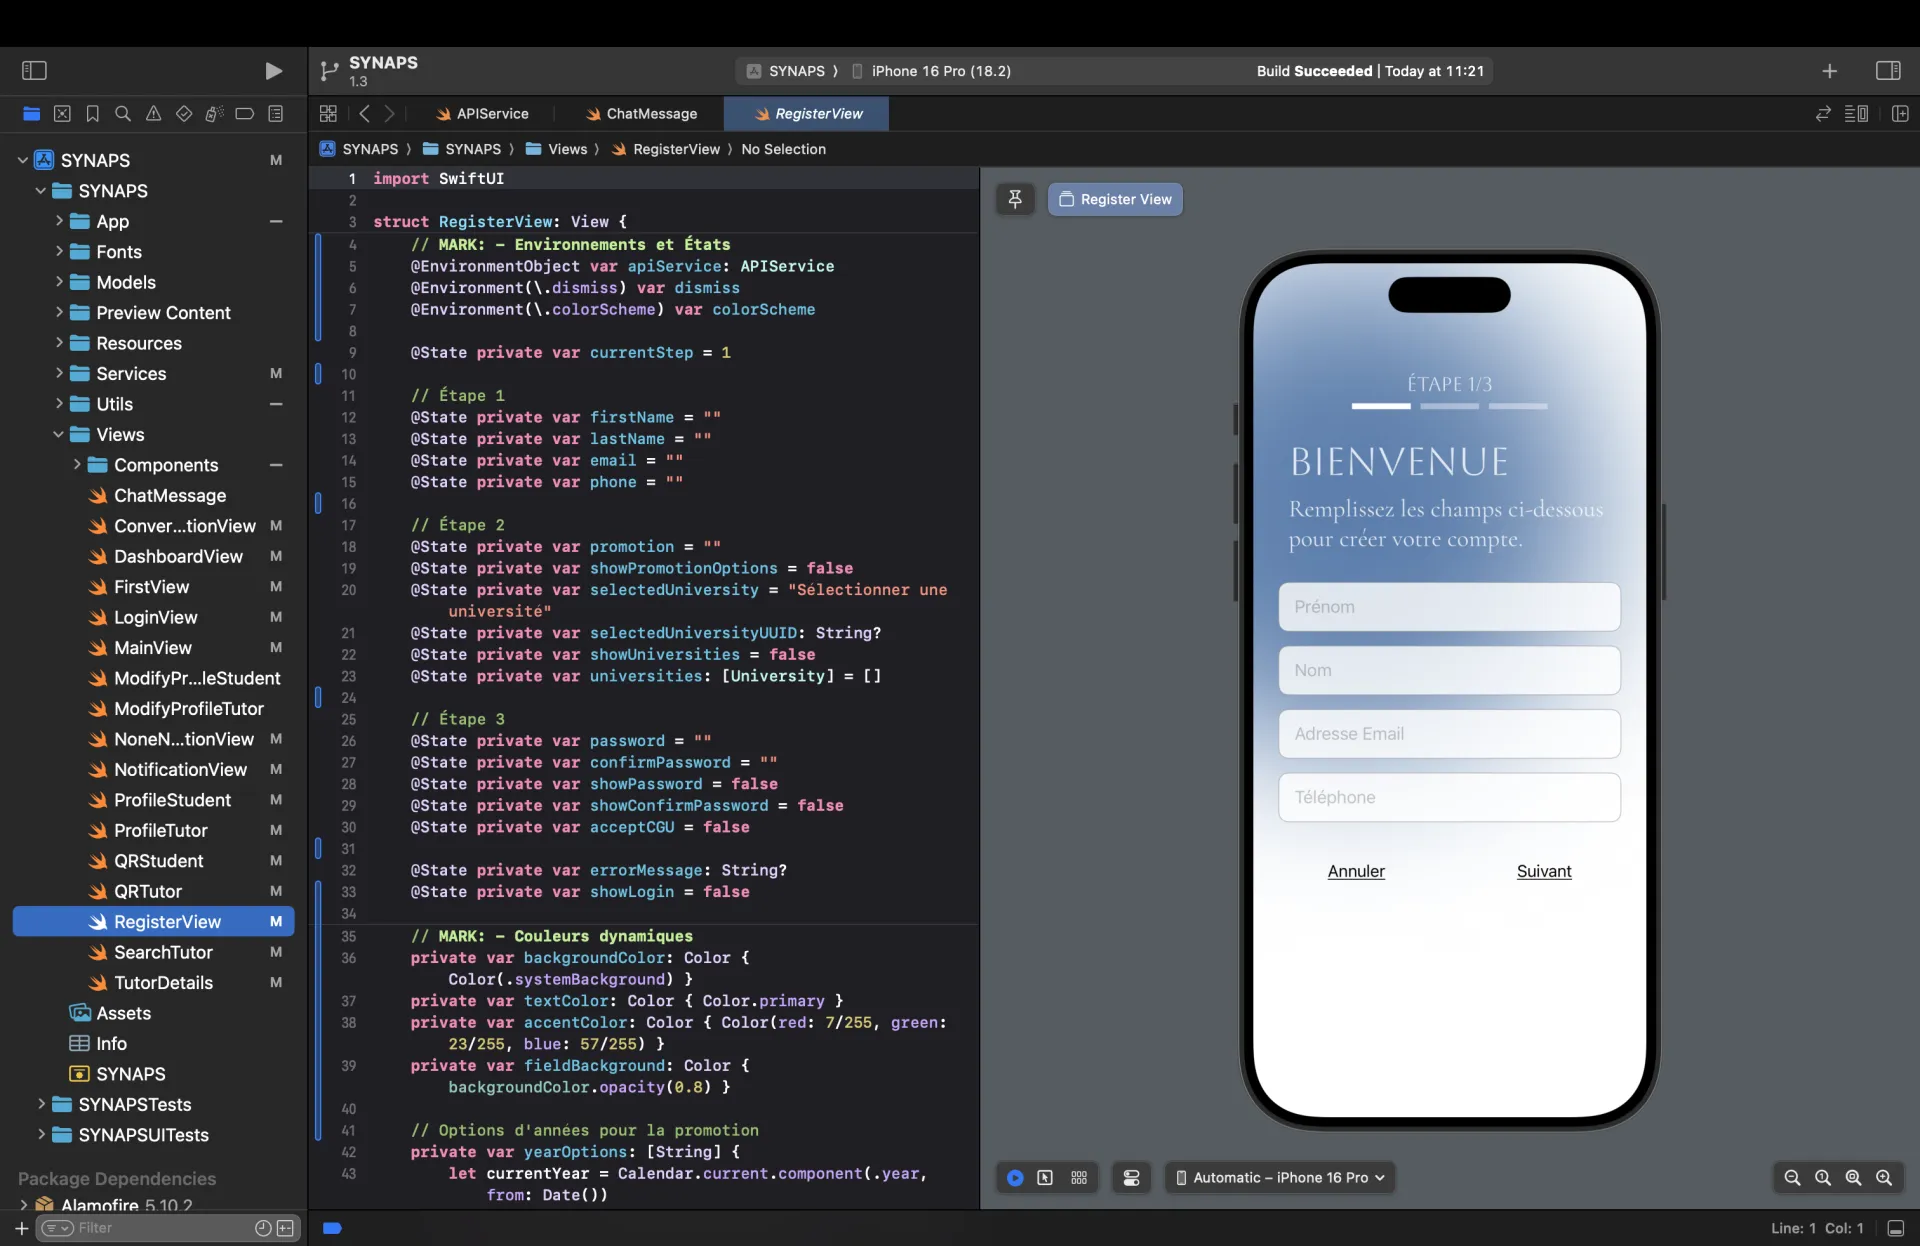Select live preview mode button

pos(1015,1178)
